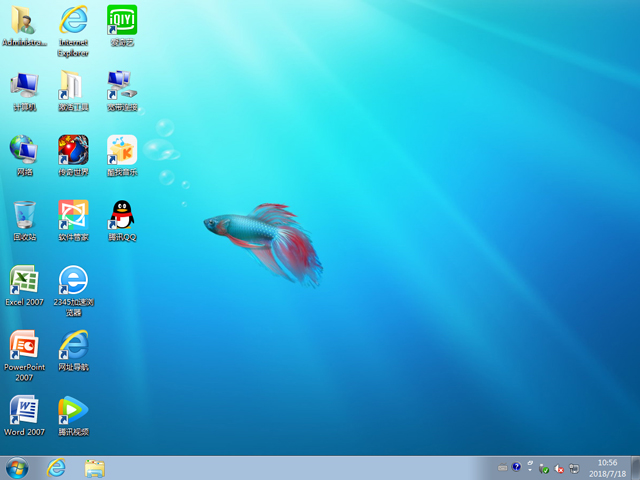
Task: Click the 2345加速浏览器 browser icon
Action: [73, 280]
